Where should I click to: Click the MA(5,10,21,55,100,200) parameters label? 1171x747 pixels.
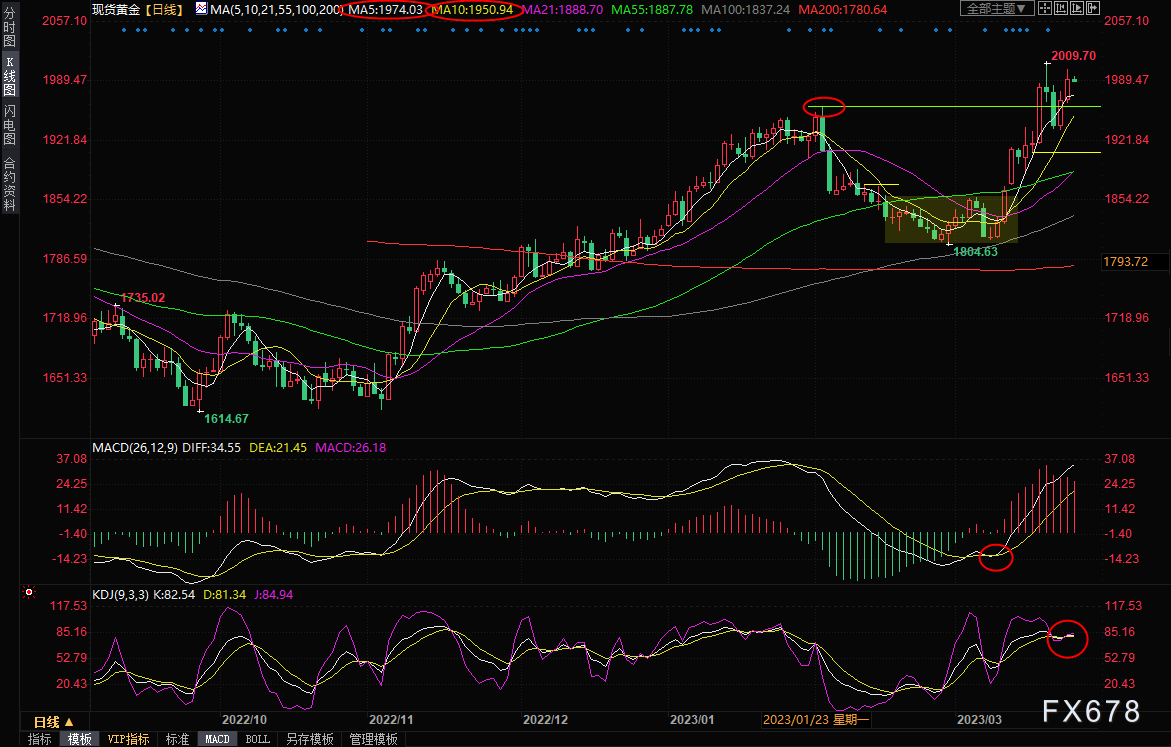pos(277,10)
